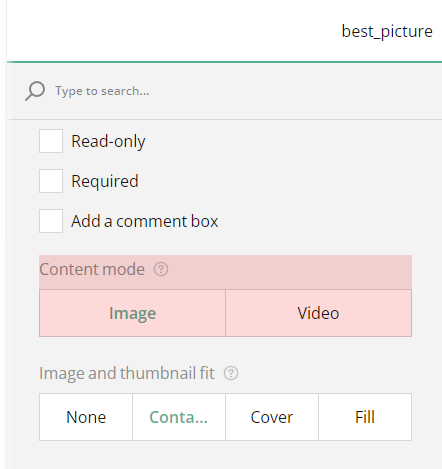This screenshot has height=469, width=442.
Task: Check the Add a comment box option
Action: pyautogui.click(x=51, y=221)
